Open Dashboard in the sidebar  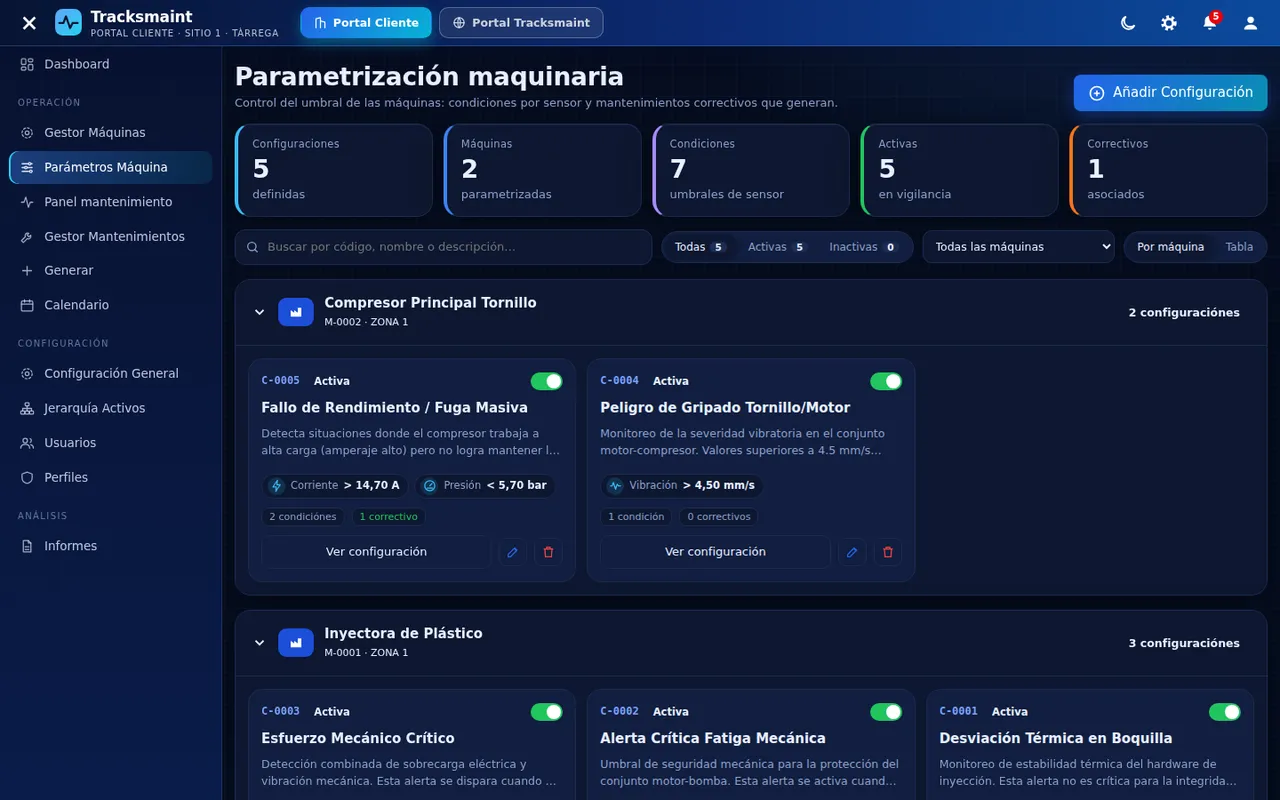pyautogui.click(x=110, y=64)
